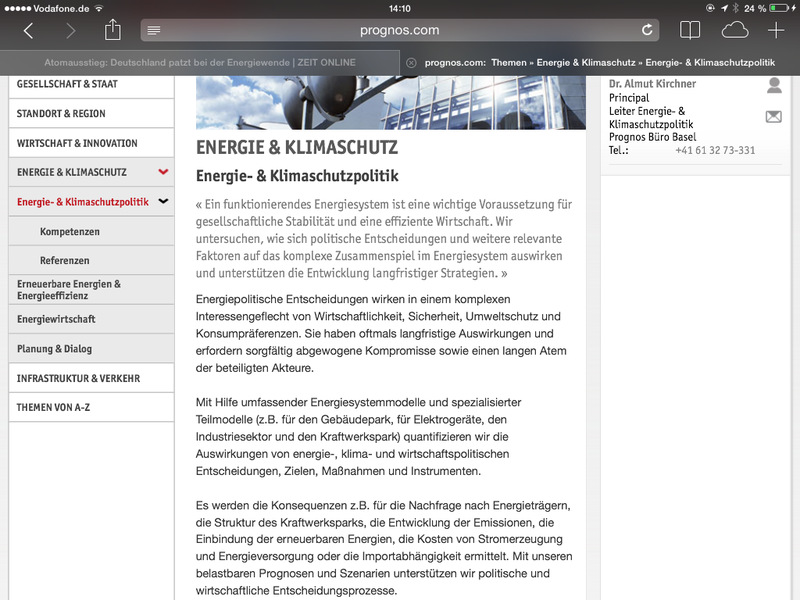The height and width of the screenshot is (600, 800).
Task: Reload the page with the refresh icon
Action: 647,31
